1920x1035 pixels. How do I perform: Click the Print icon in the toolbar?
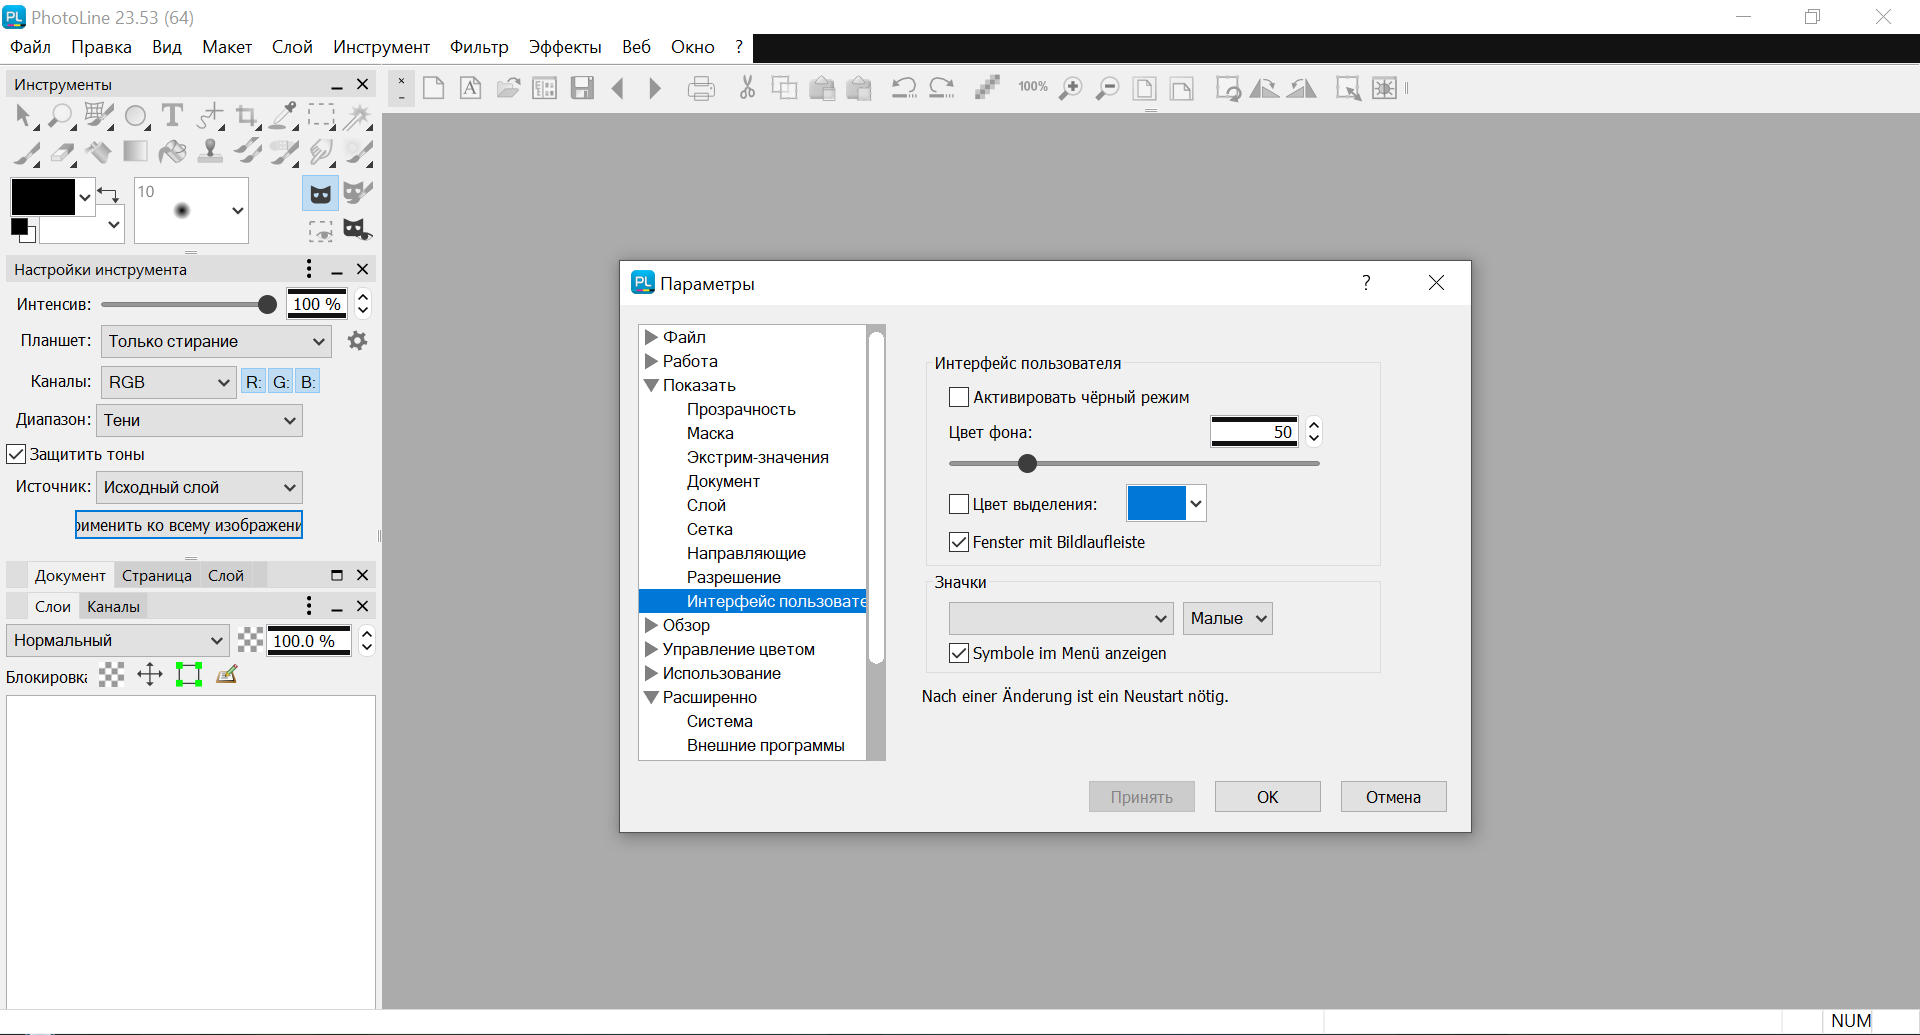click(x=701, y=89)
